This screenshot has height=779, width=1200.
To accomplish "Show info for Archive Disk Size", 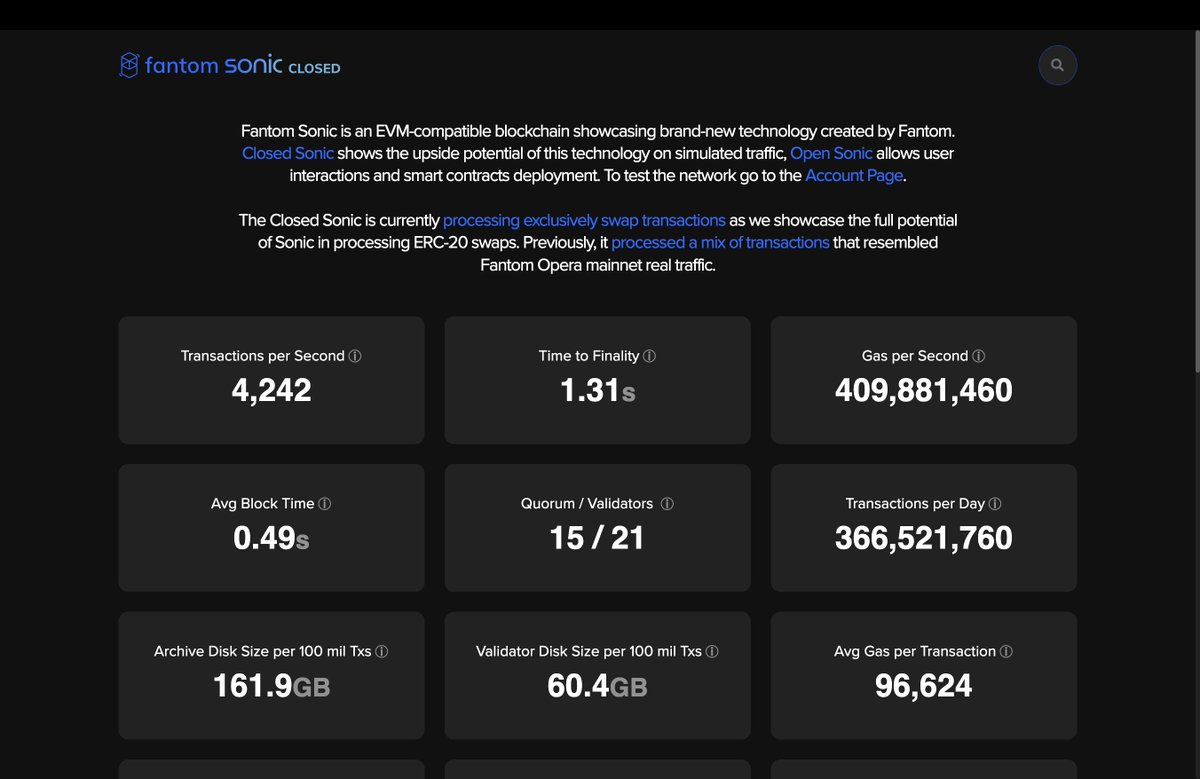I will click(382, 652).
